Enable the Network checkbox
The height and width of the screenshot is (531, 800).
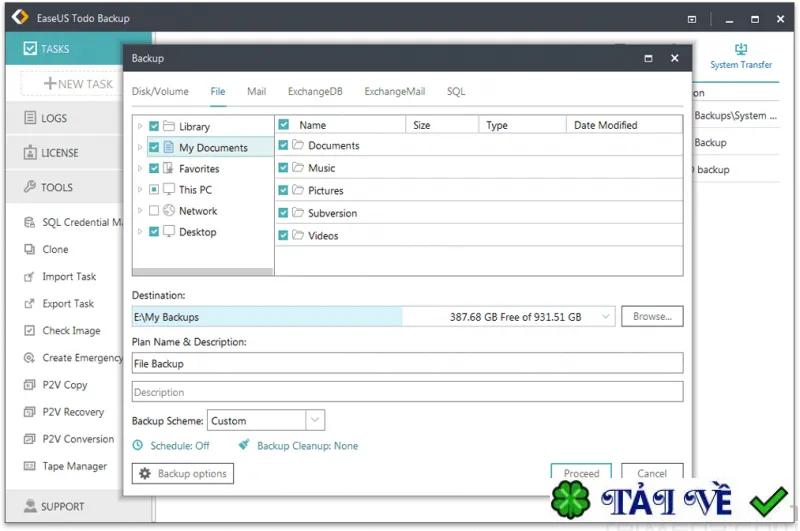[x=154, y=211]
